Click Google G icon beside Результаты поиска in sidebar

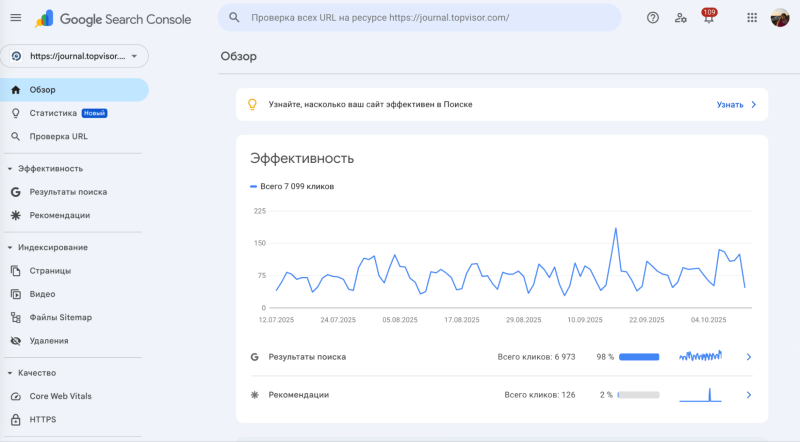pos(16,192)
